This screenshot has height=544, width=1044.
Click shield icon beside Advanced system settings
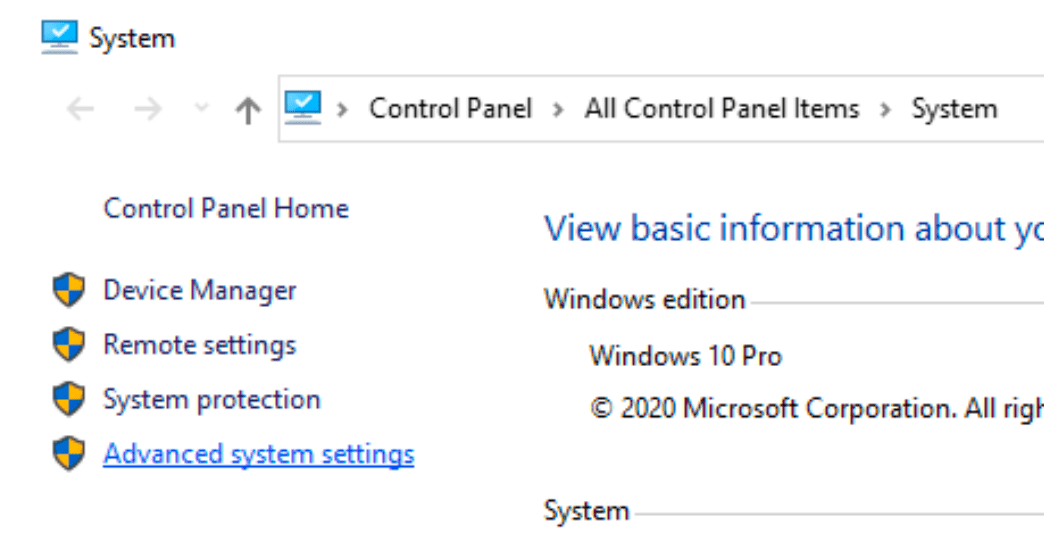click(69, 454)
